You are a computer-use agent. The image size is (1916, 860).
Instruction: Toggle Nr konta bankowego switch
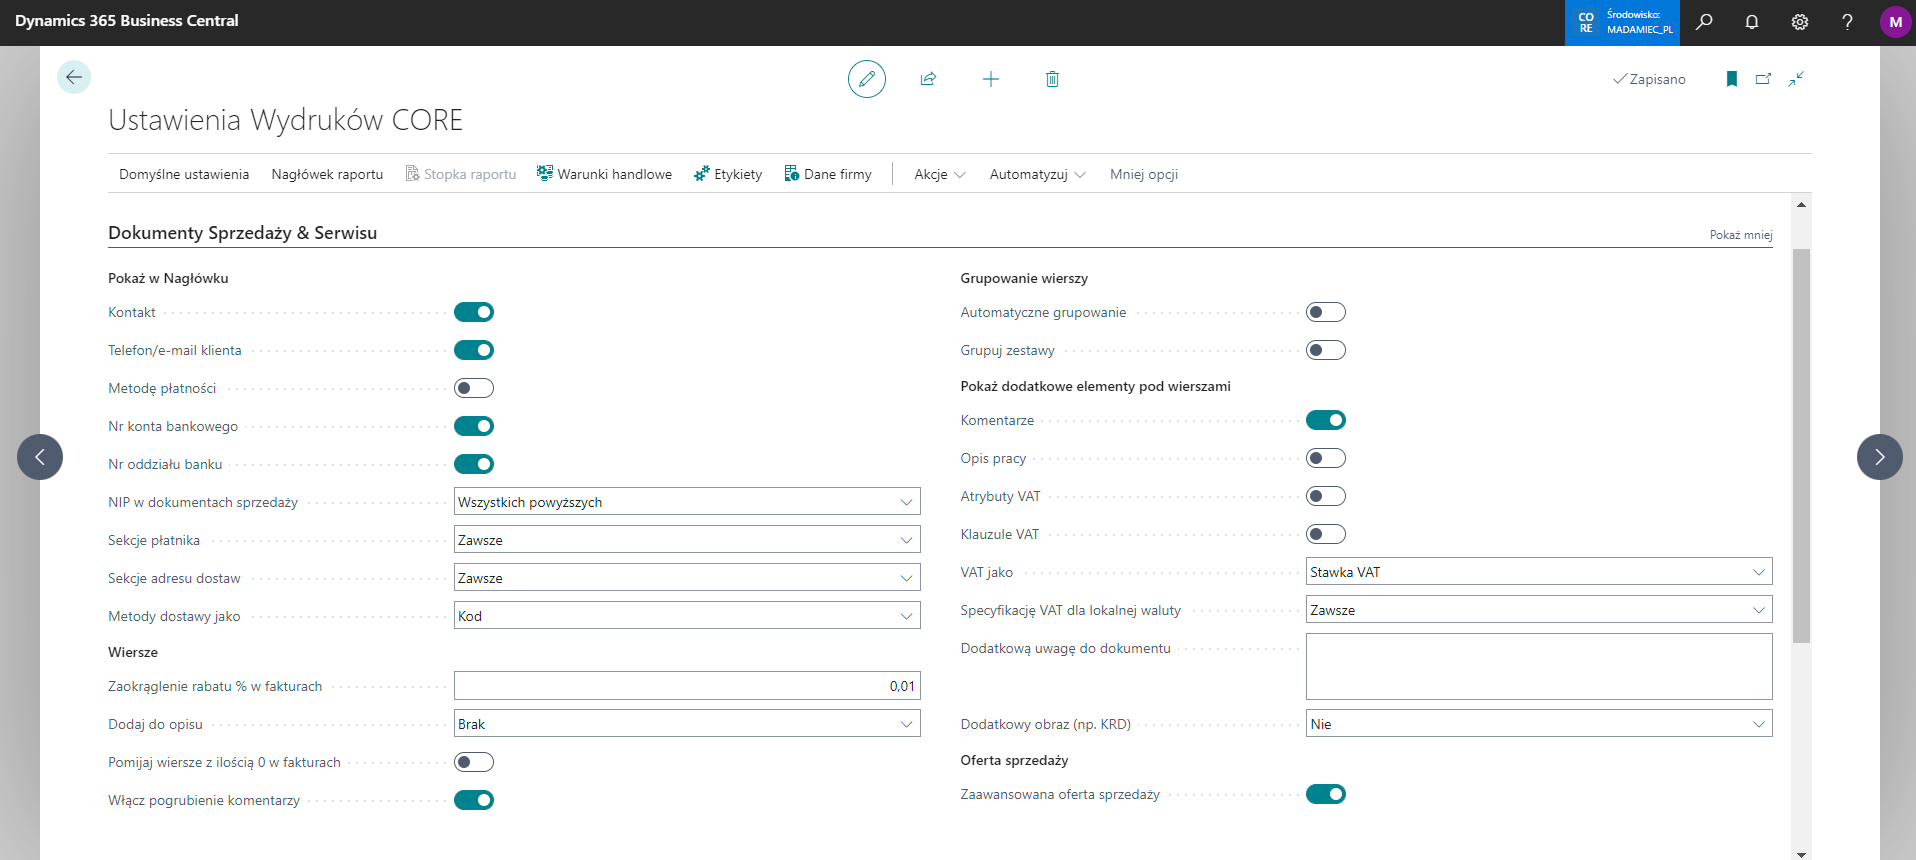click(474, 426)
